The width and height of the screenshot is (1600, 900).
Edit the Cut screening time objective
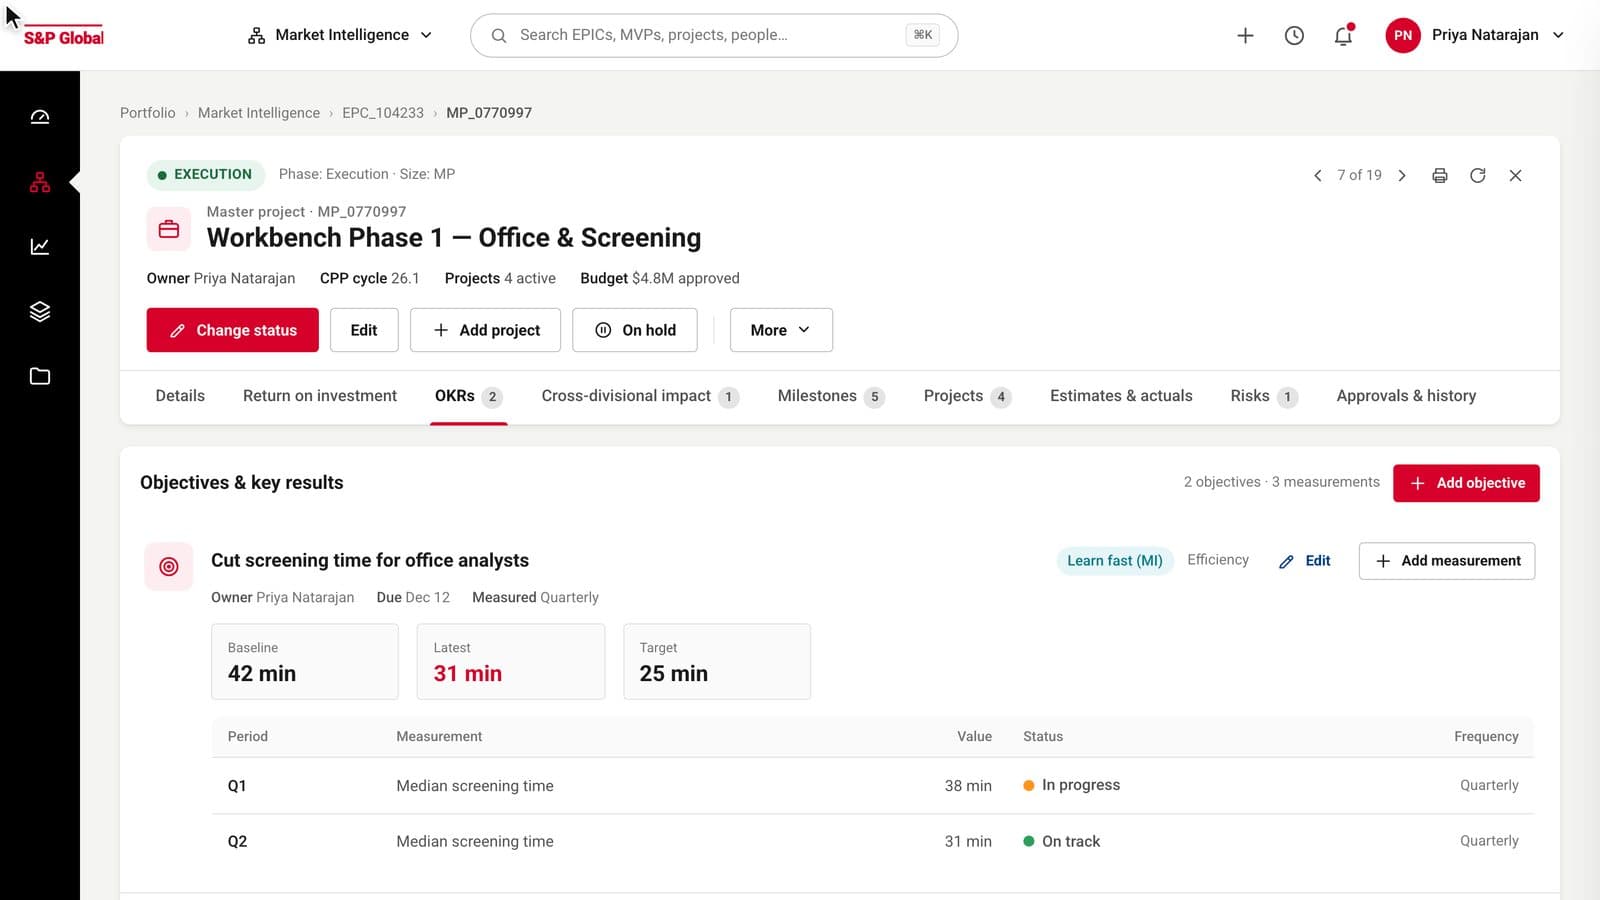click(1305, 561)
